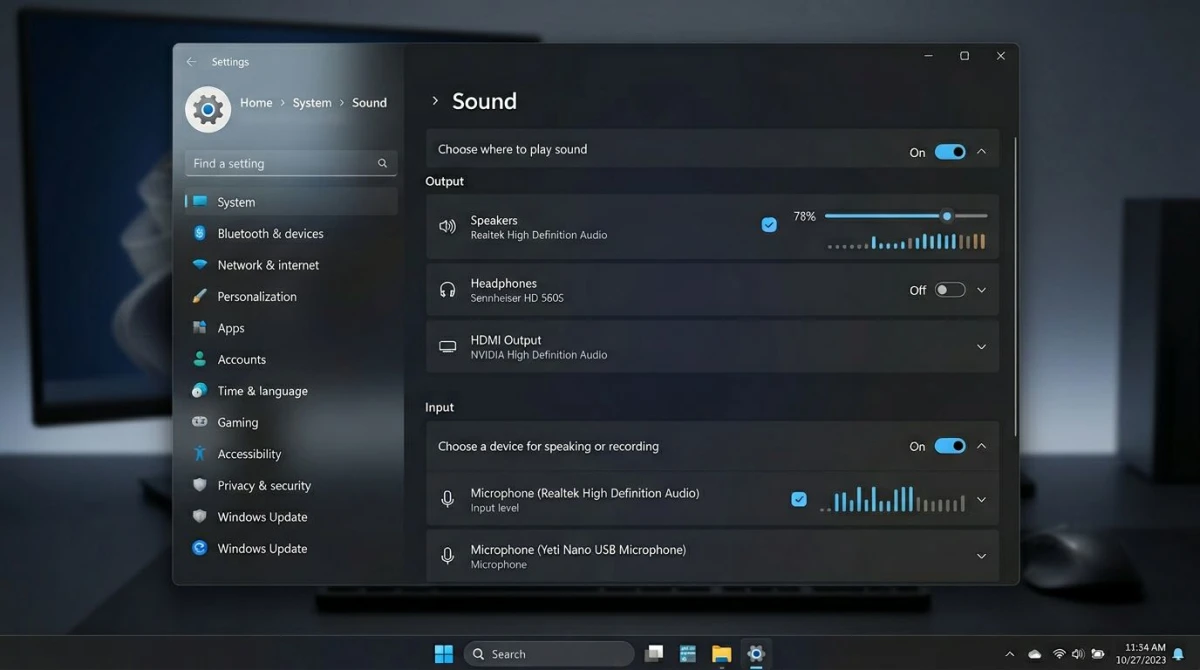Click the Bluetooth & devices sidebar icon
This screenshot has width=1200, height=670.
[x=200, y=233]
